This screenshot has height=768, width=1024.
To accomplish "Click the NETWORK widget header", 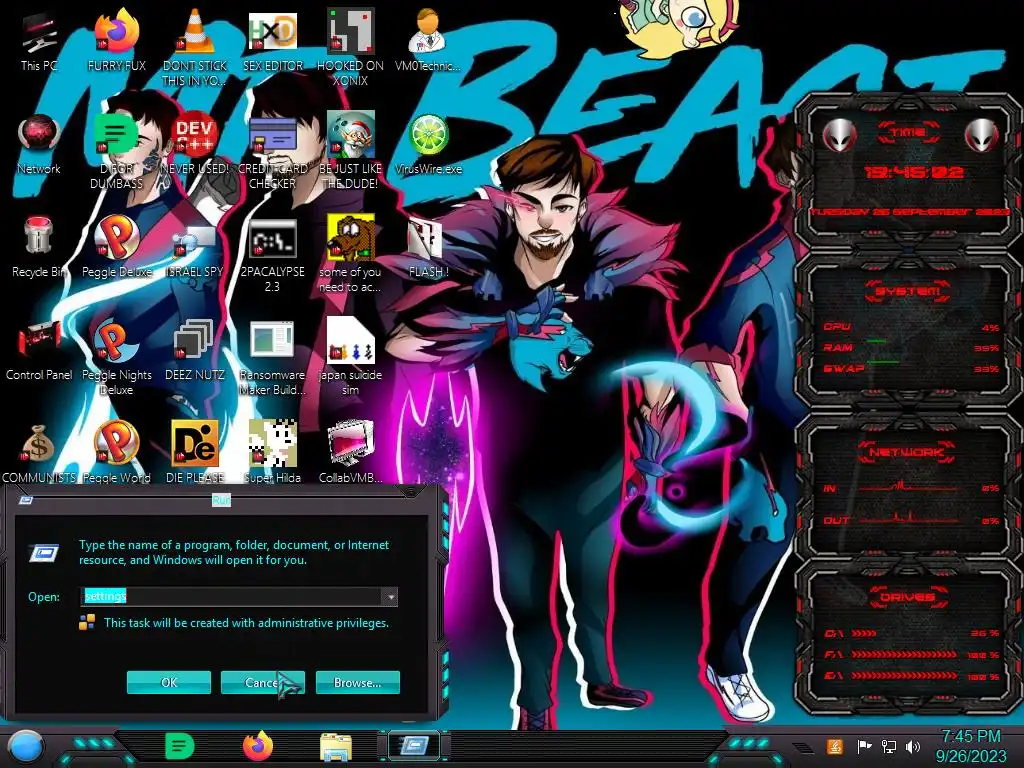I will click(x=908, y=452).
